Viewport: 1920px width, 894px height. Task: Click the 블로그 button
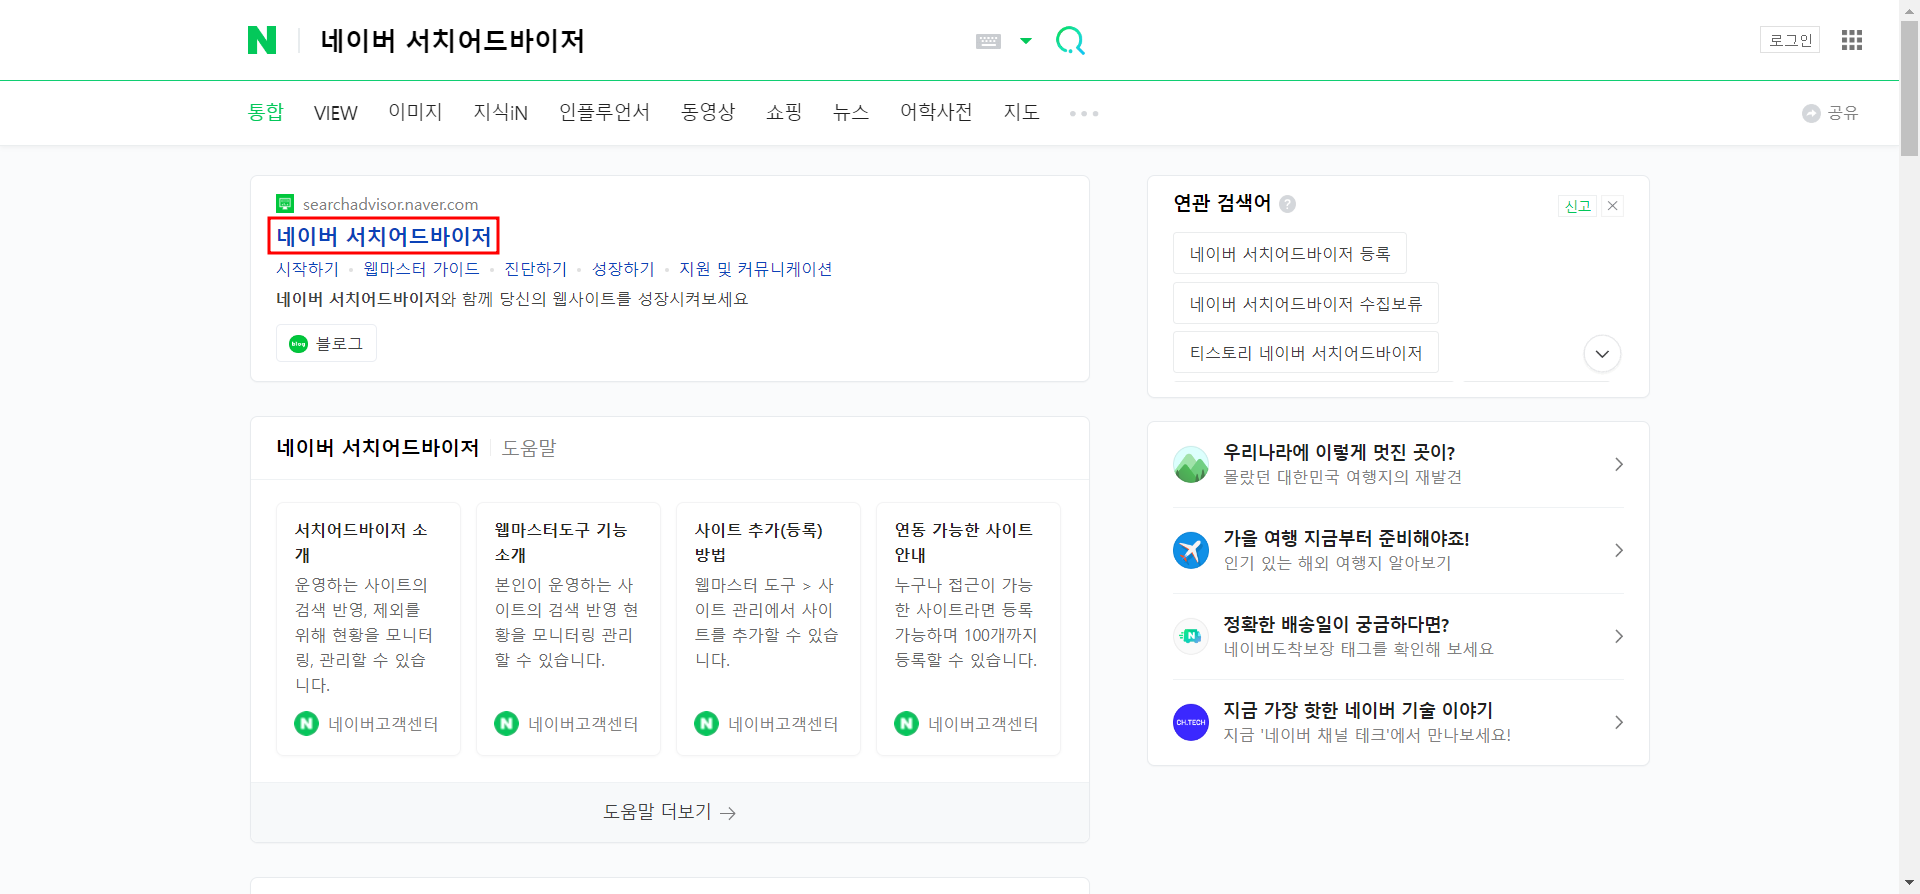(326, 343)
